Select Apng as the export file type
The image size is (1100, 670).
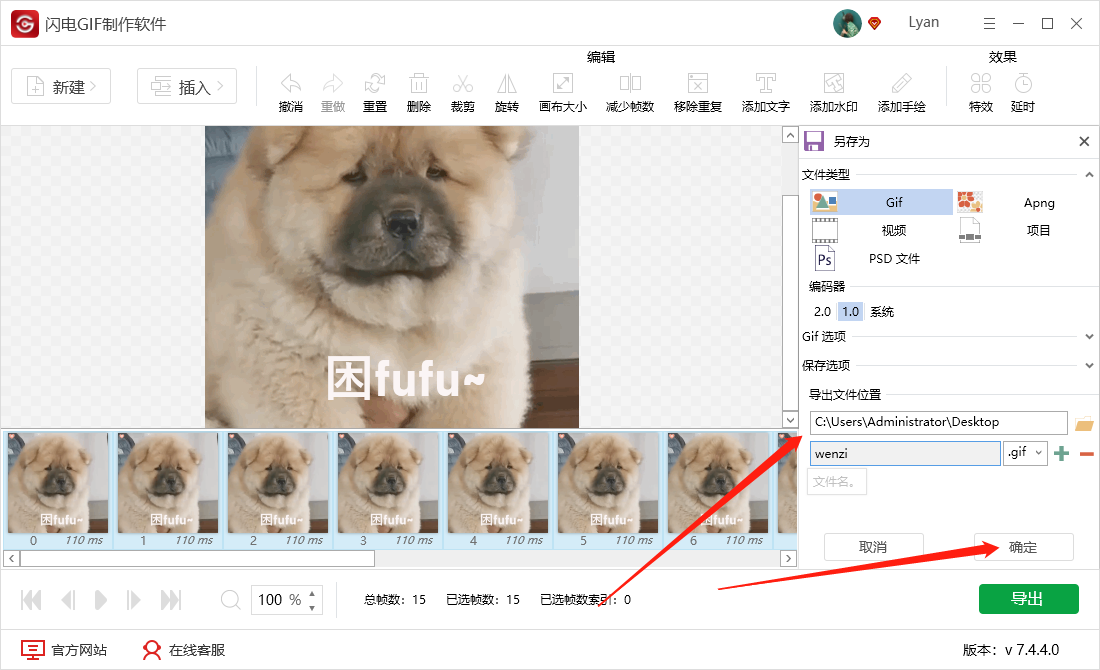1039,202
